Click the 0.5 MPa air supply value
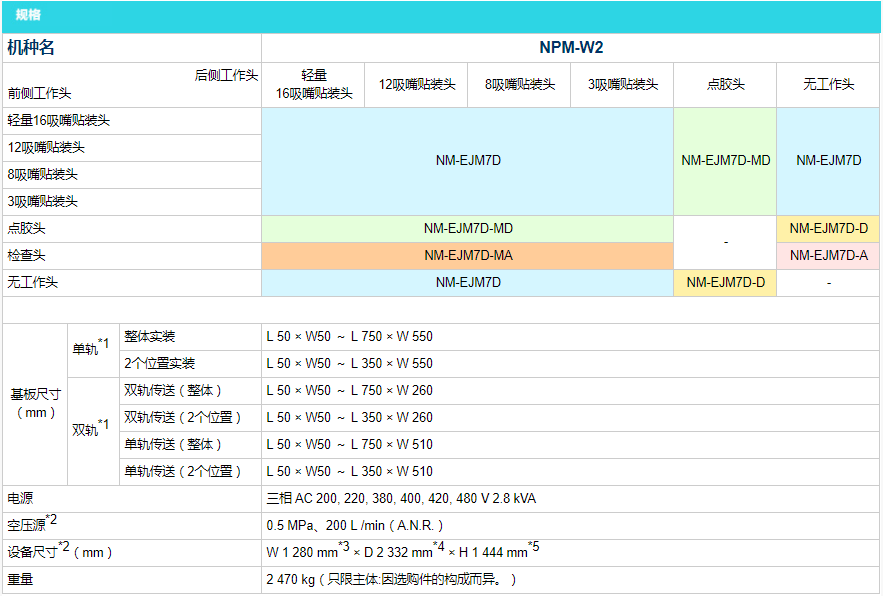The image size is (883, 596). tap(354, 525)
